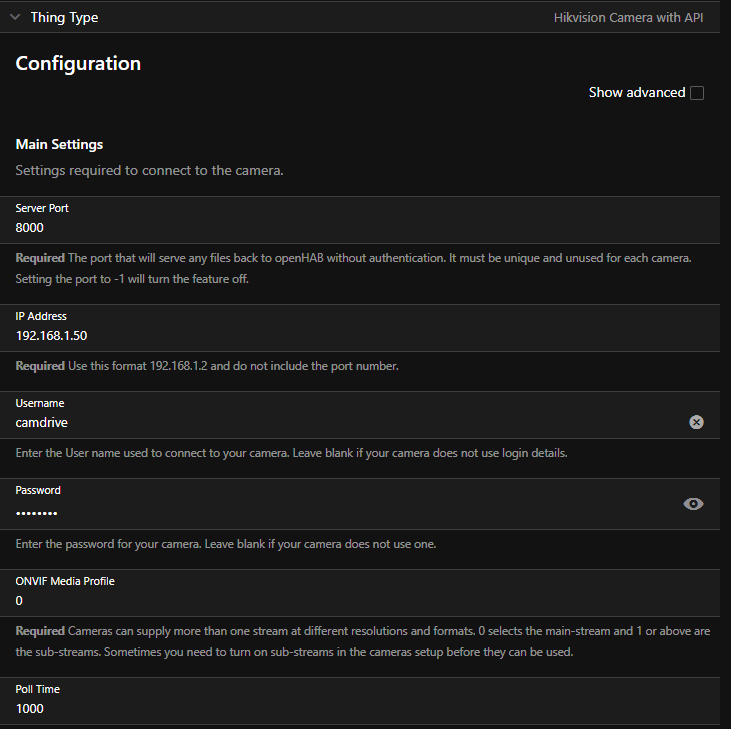731x729 pixels.
Task: Enable the Show advanced checkbox
Action: tap(697, 93)
